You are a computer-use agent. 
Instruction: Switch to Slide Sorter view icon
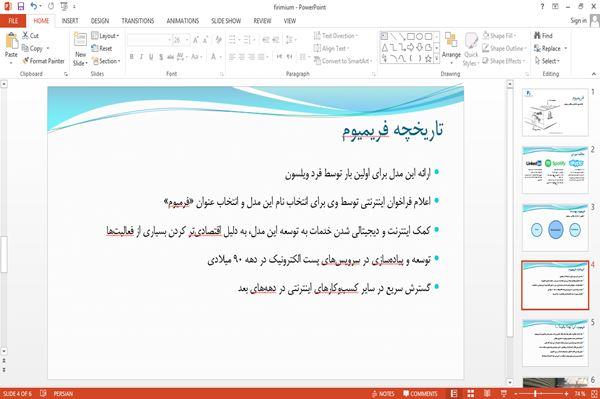[471, 393]
